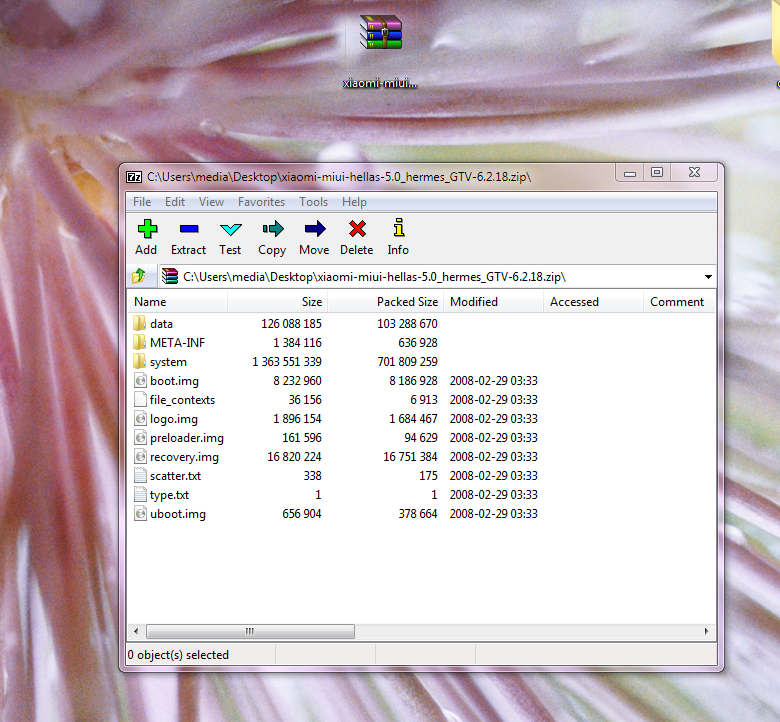Go up one folder level icon
Viewport: 780px width, 722px height.
pyautogui.click(x=139, y=277)
